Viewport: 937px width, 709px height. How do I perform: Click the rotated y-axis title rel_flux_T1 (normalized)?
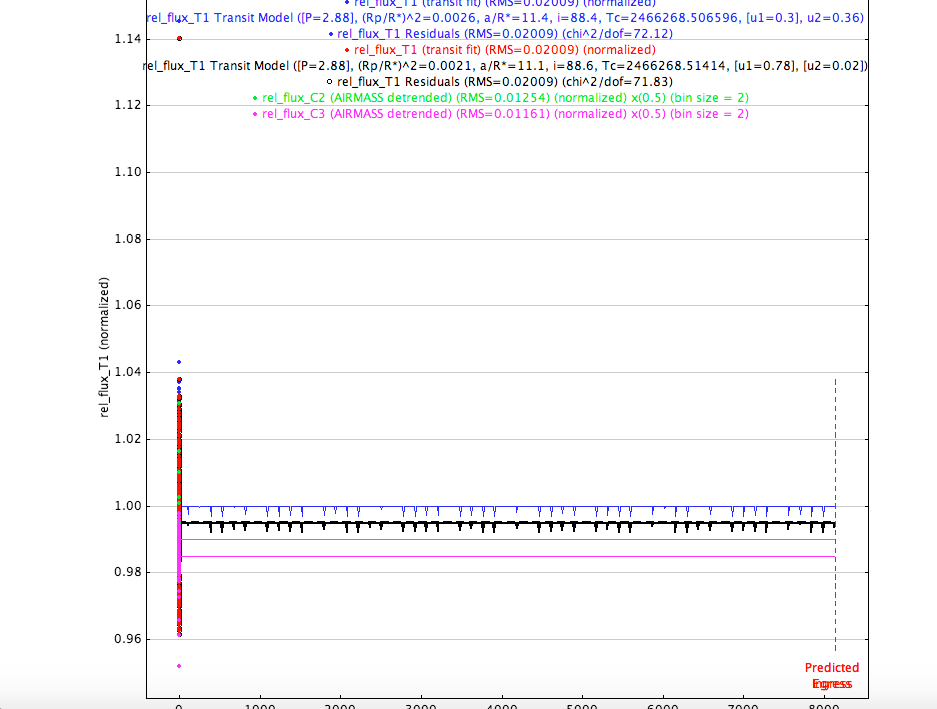coord(105,348)
